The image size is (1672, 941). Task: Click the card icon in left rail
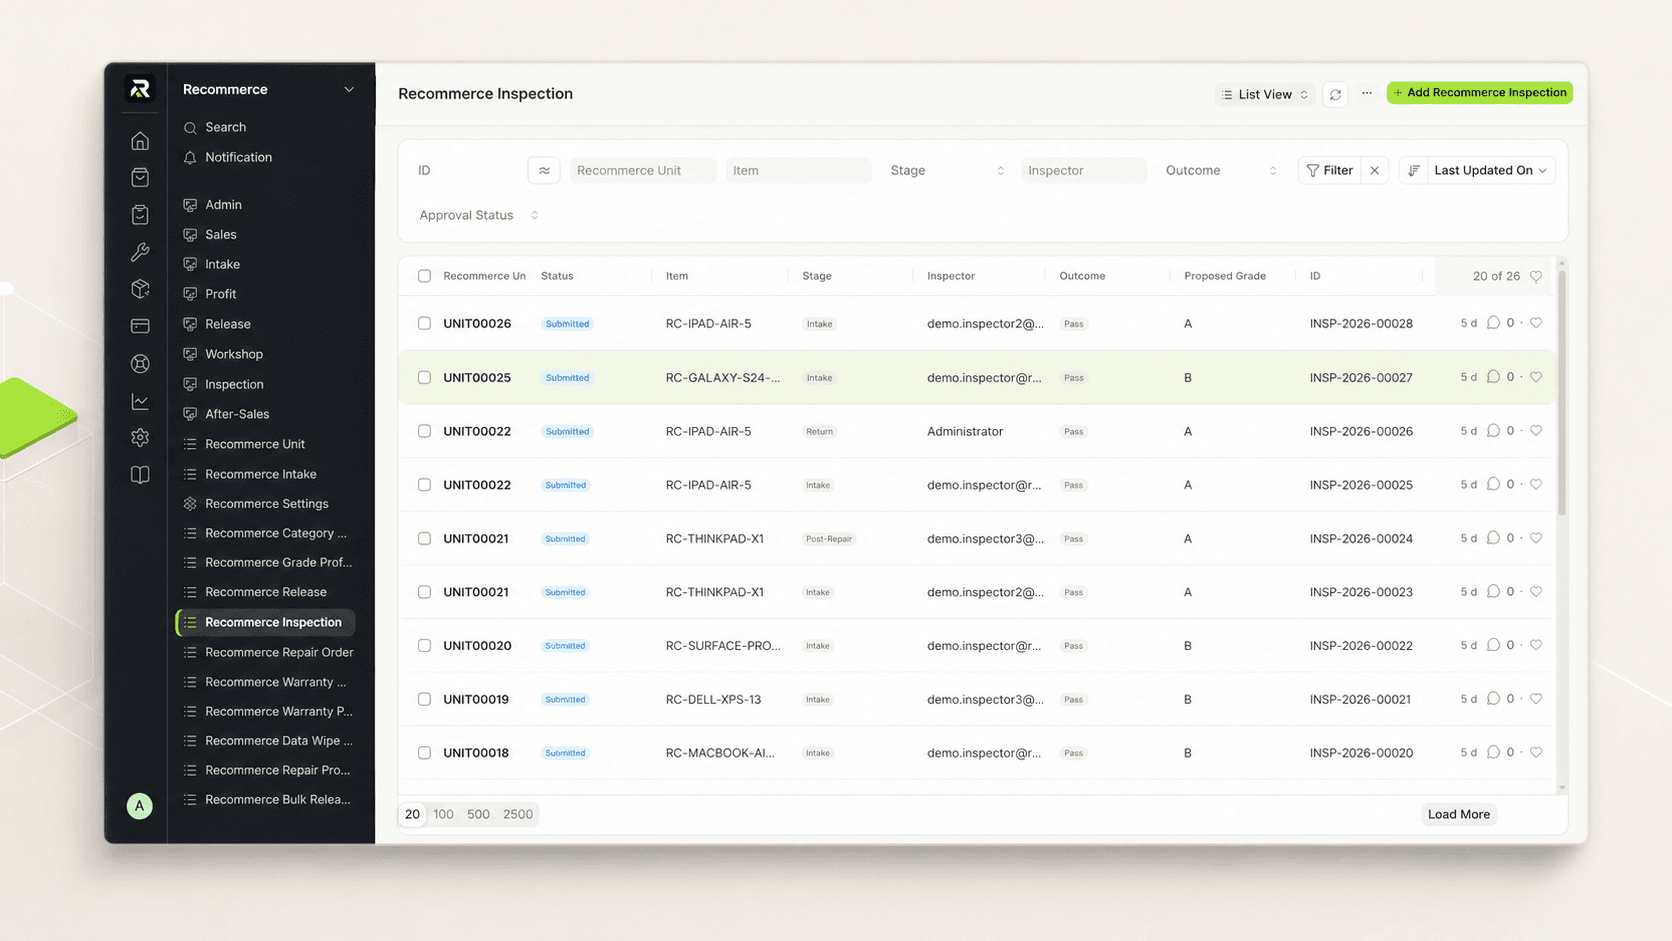coord(140,326)
